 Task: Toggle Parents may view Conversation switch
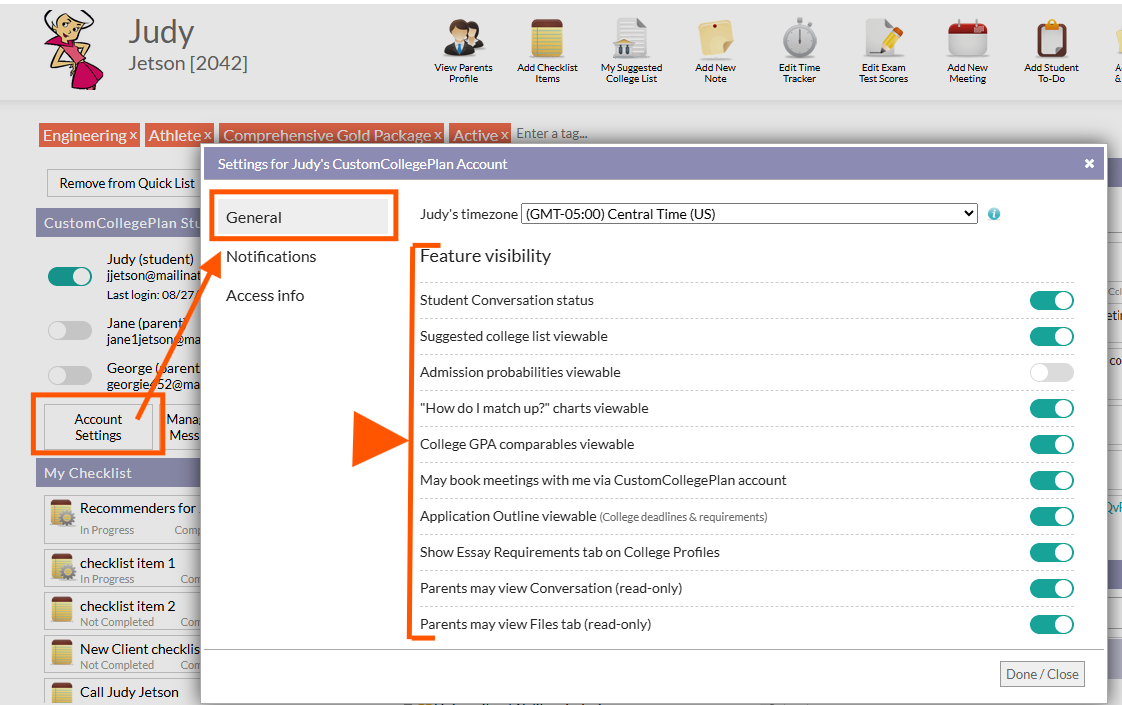[x=1052, y=588]
